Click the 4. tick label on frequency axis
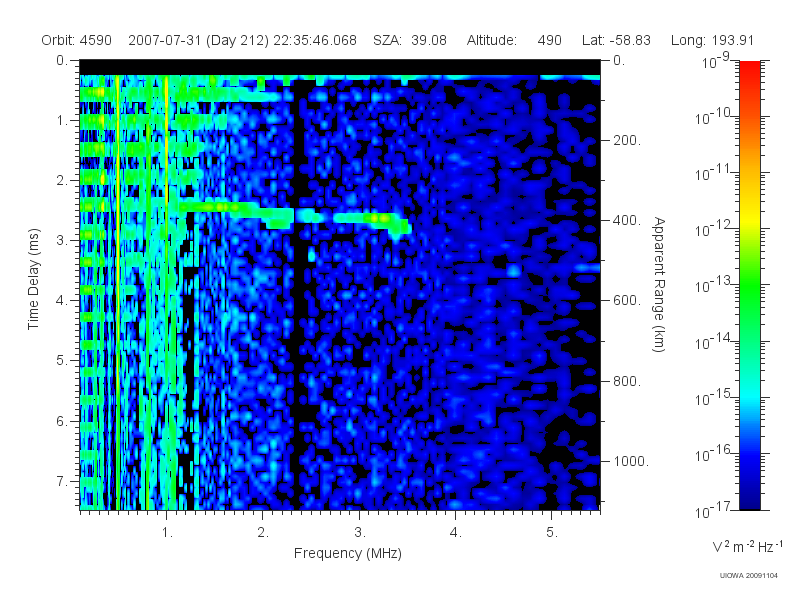This screenshot has width=800, height=600. click(456, 533)
